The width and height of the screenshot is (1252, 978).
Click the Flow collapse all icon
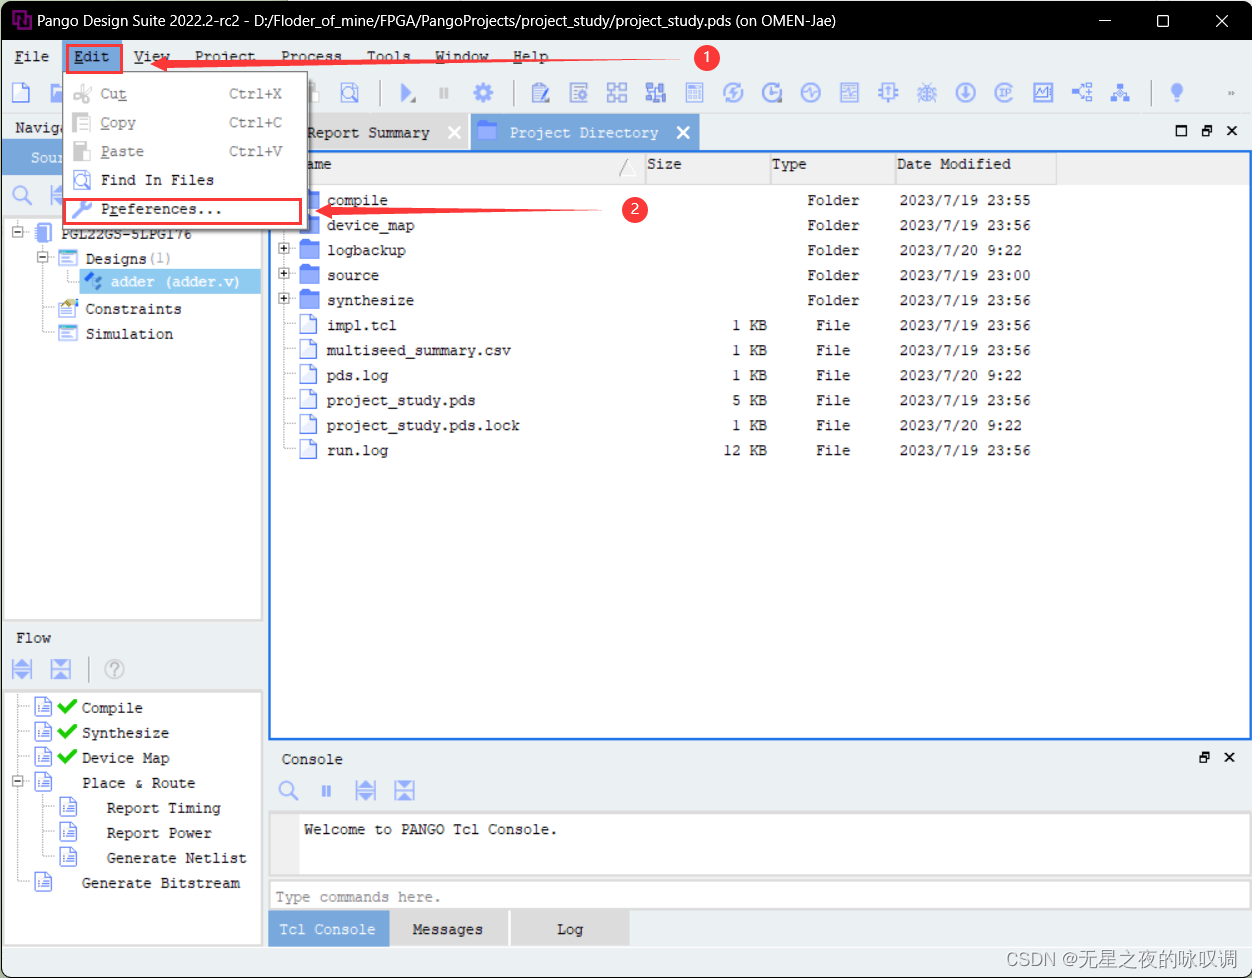[x=61, y=669]
